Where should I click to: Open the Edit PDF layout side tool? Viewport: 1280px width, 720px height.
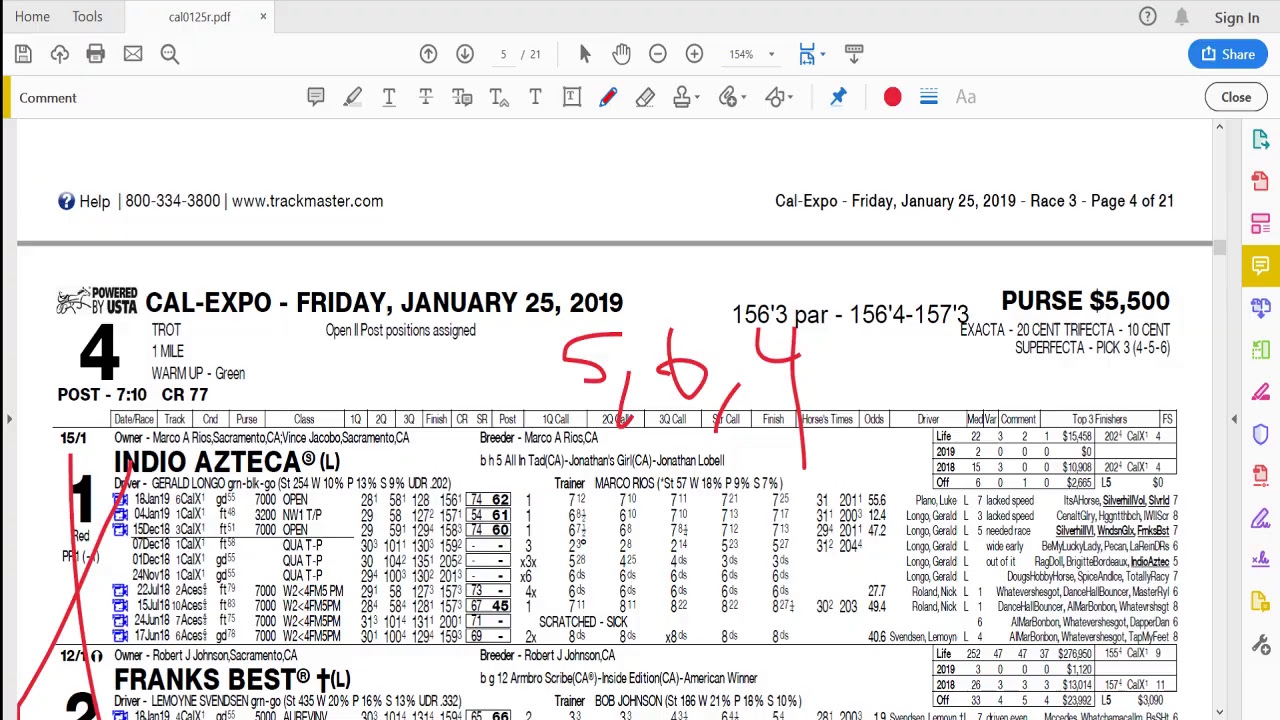click(x=1260, y=223)
